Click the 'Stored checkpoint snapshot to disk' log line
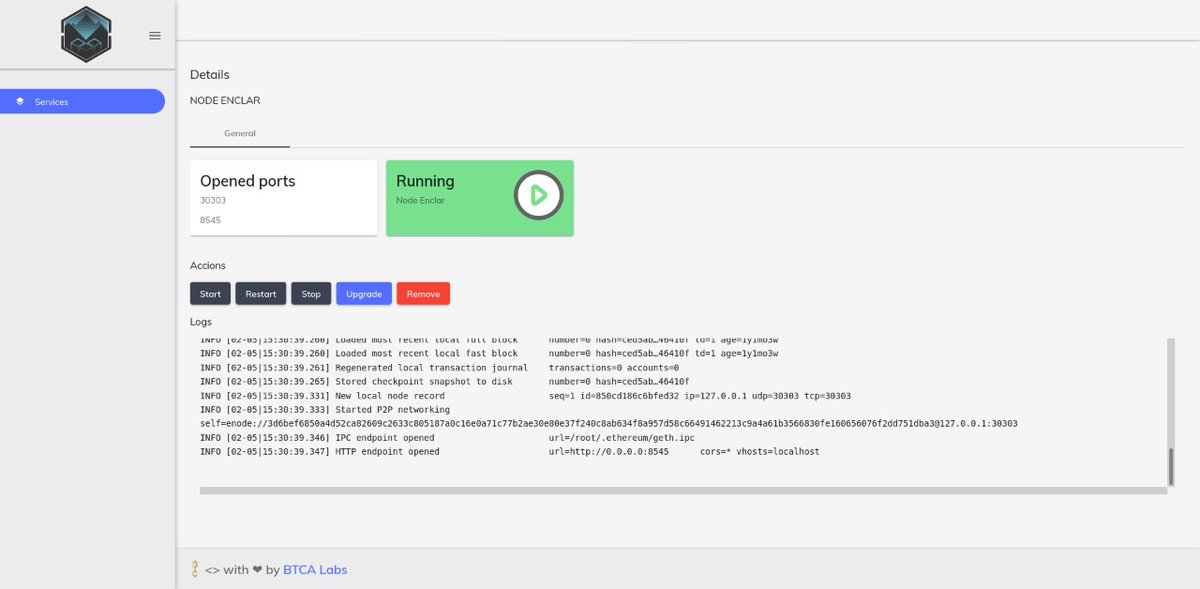Viewport: 1200px width, 589px height. [x=445, y=382]
